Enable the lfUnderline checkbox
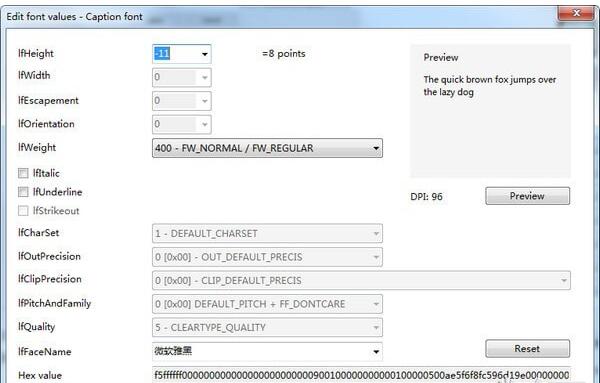 (23, 192)
